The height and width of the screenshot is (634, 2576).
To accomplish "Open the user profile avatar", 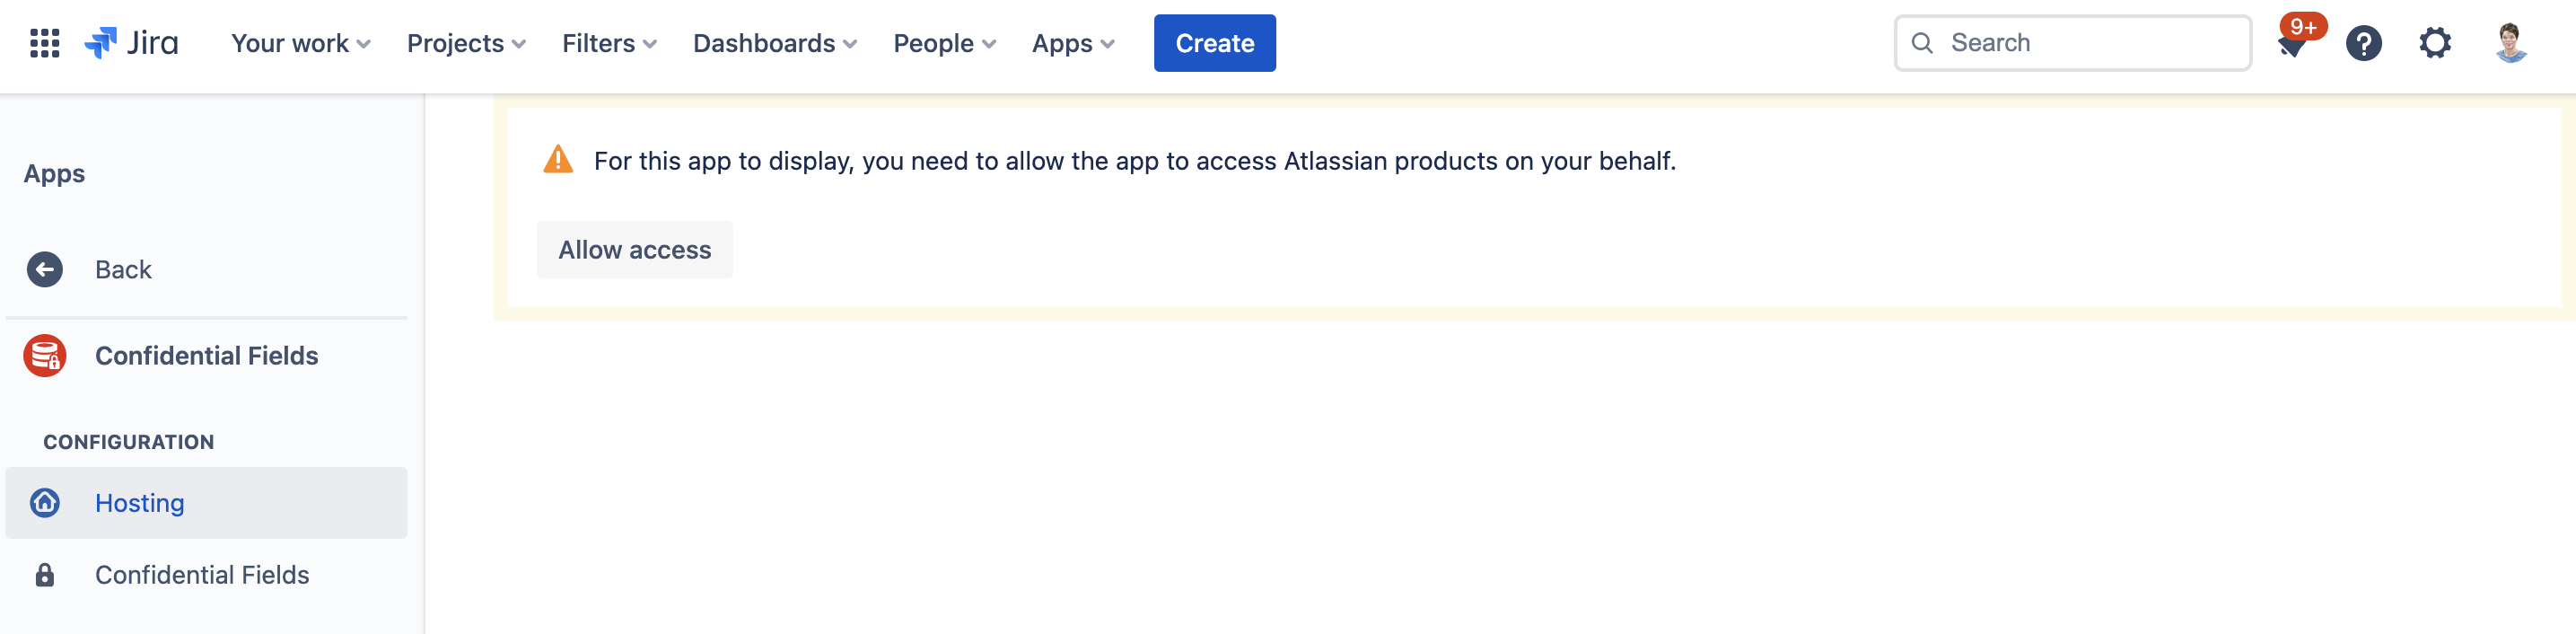I will [x=2510, y=43].
